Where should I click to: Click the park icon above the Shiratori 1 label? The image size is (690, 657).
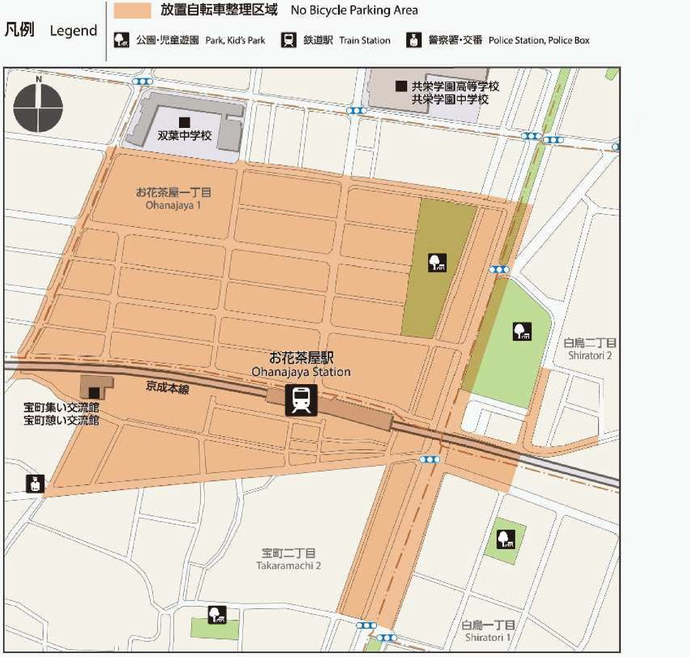click(x=505, y=540)
